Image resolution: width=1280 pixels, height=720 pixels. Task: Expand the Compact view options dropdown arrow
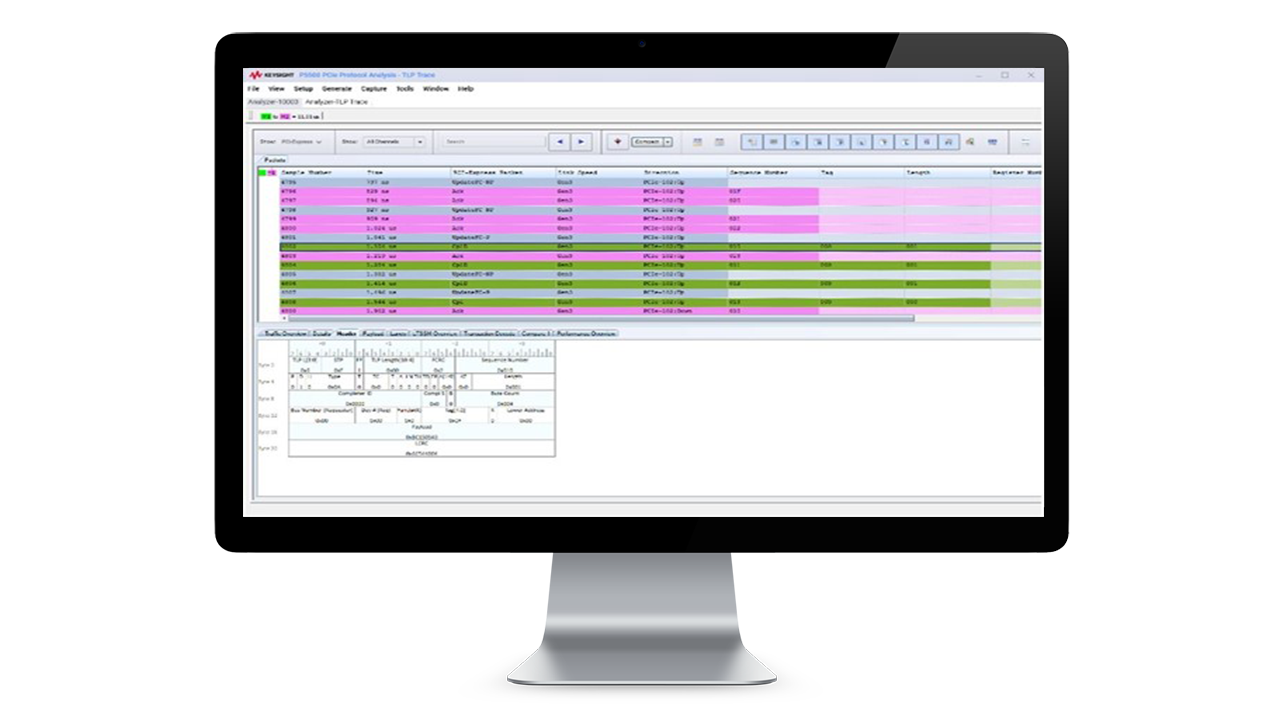[x=667, y=141]
